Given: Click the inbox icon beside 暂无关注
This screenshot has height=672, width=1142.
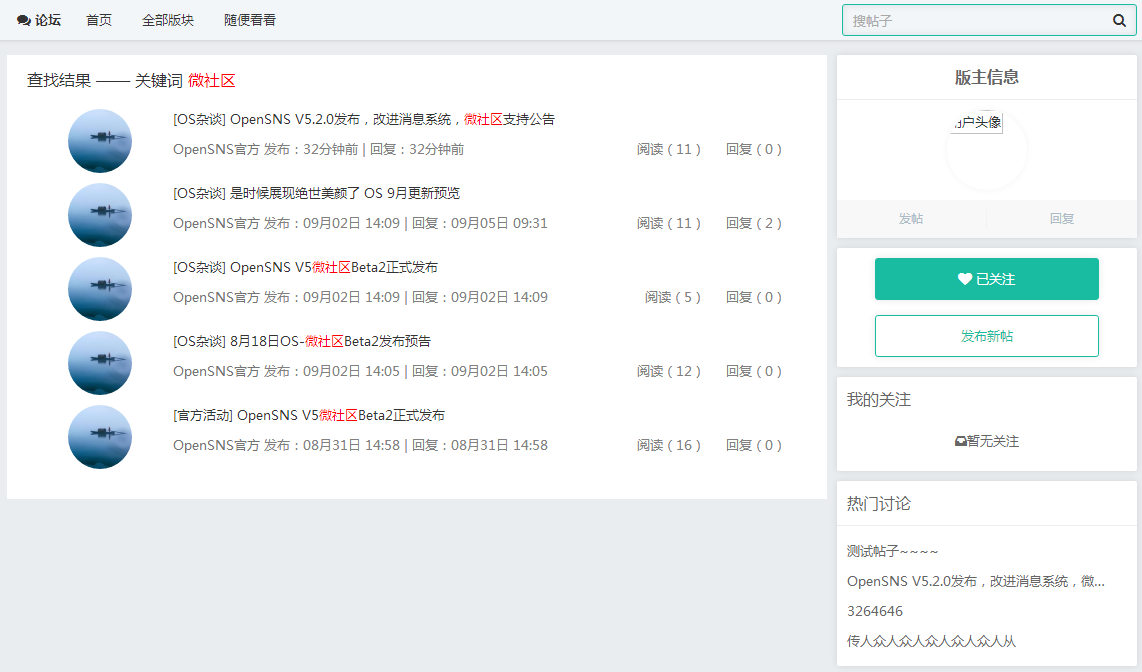Looking at the screenshot, I should pyautogui.click(x=960, y=441).
